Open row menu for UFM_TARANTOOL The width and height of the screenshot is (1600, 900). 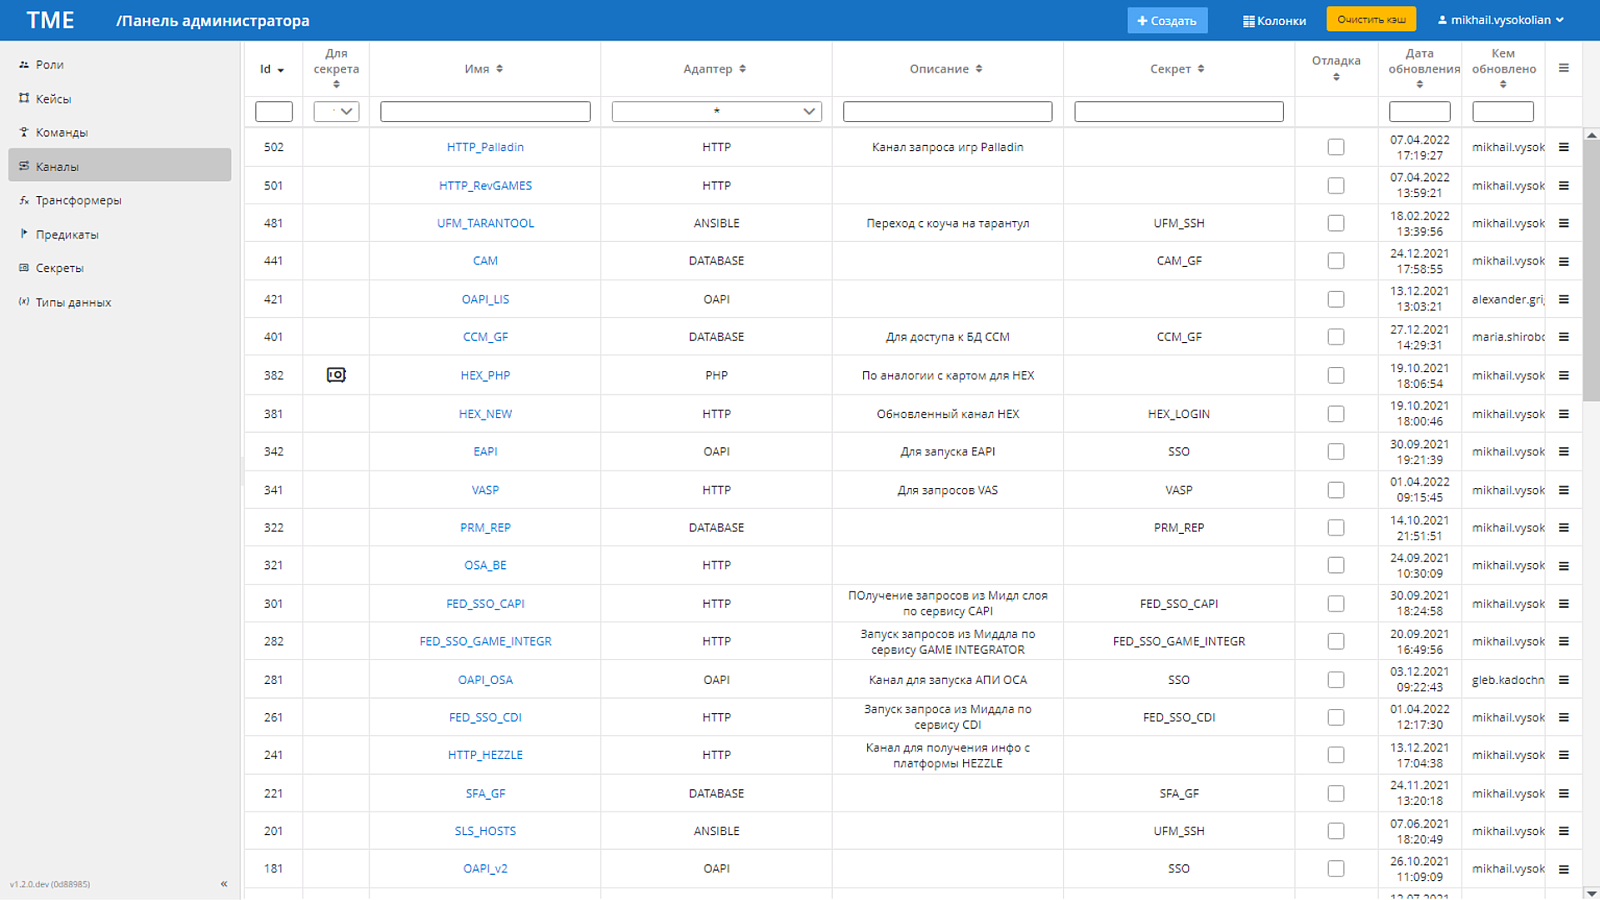pos(1563,223)
